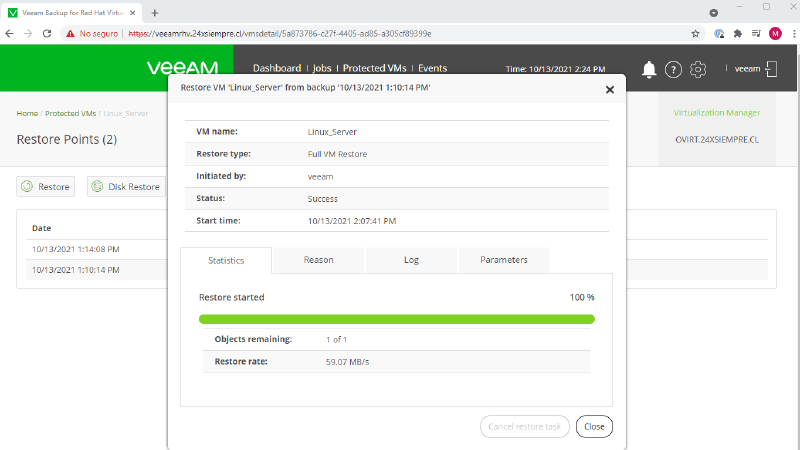Close the Restore VM dialog with X
Image resolution: width=800 pixels, height=450 pixels.
[x=610, y=90]
